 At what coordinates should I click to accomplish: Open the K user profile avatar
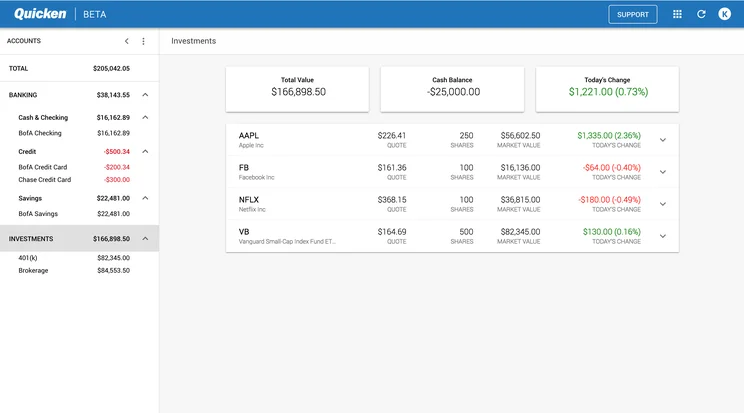pos(724,14)
